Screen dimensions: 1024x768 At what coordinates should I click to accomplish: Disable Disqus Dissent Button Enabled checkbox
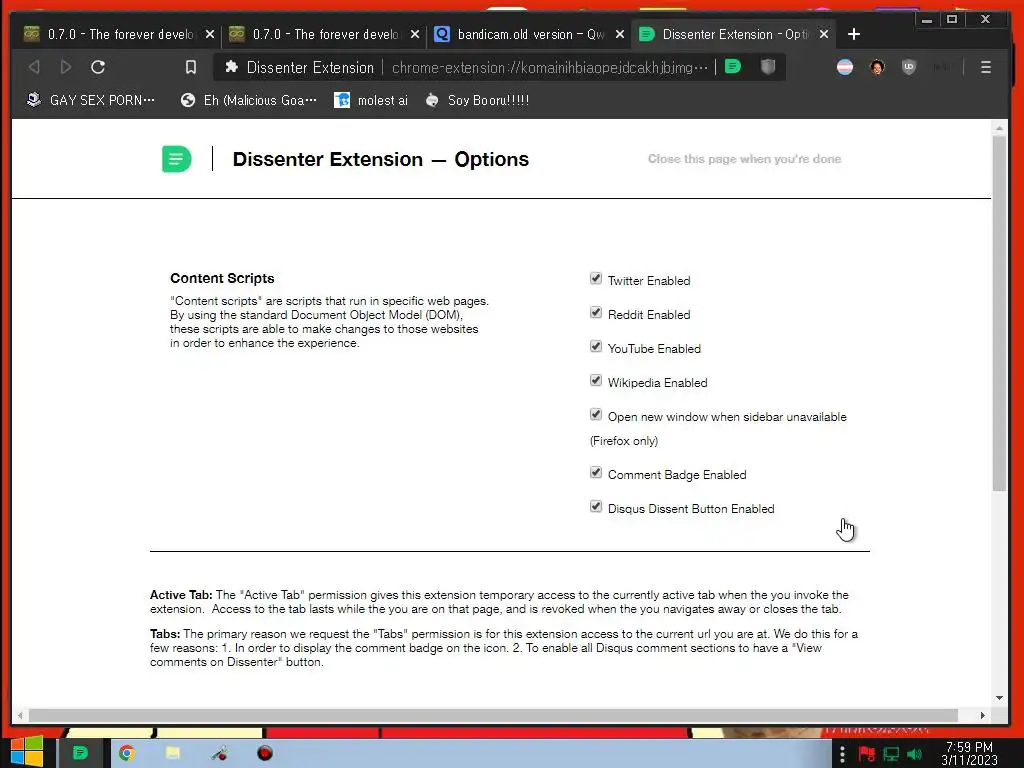[x=596, y=507]
